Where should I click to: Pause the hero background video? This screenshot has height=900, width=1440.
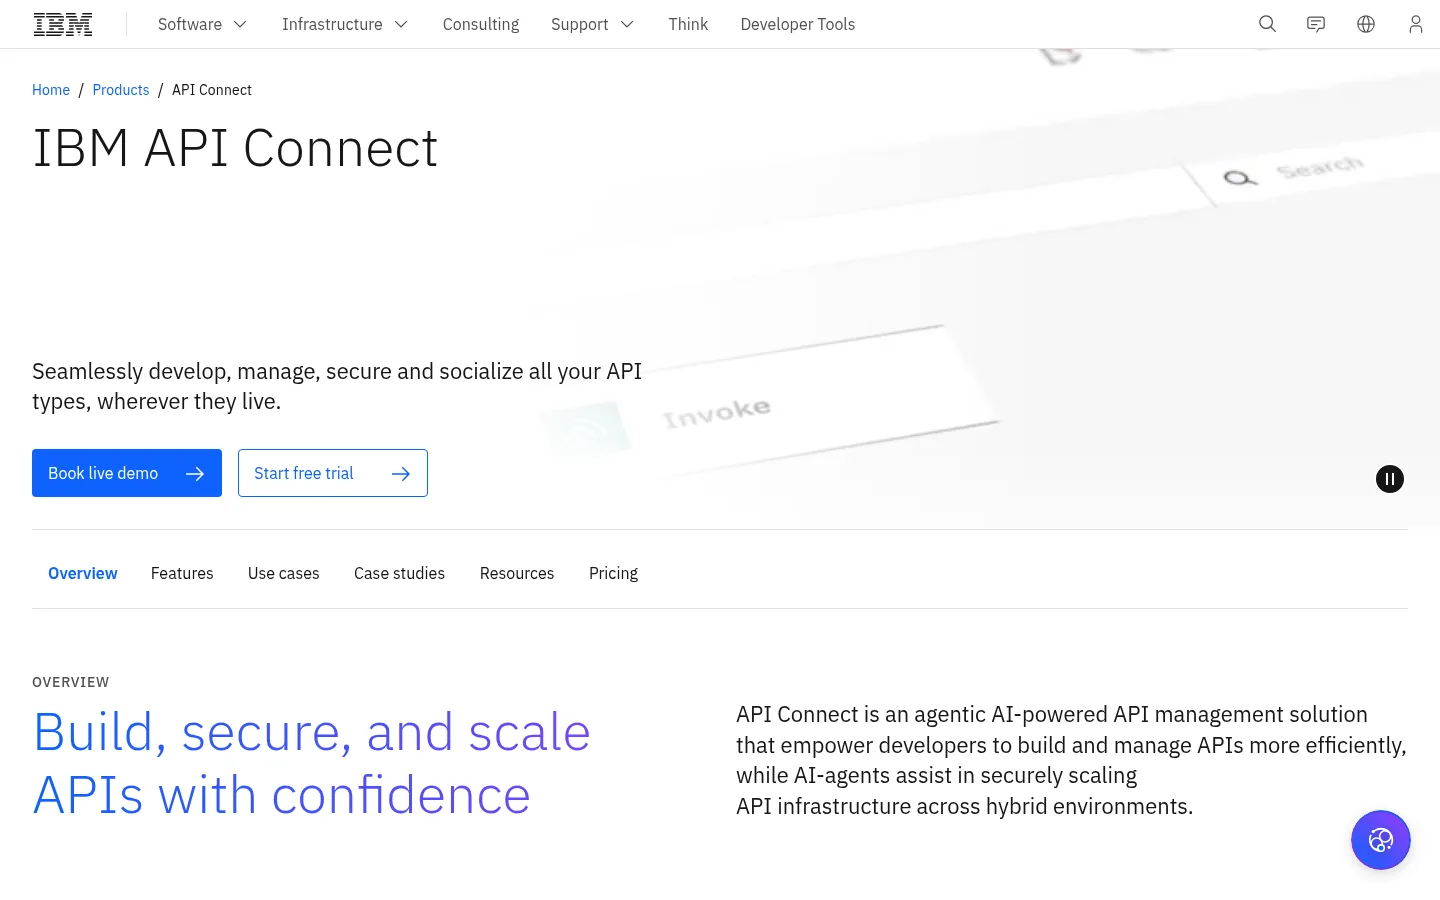(x=1390, y=479)
